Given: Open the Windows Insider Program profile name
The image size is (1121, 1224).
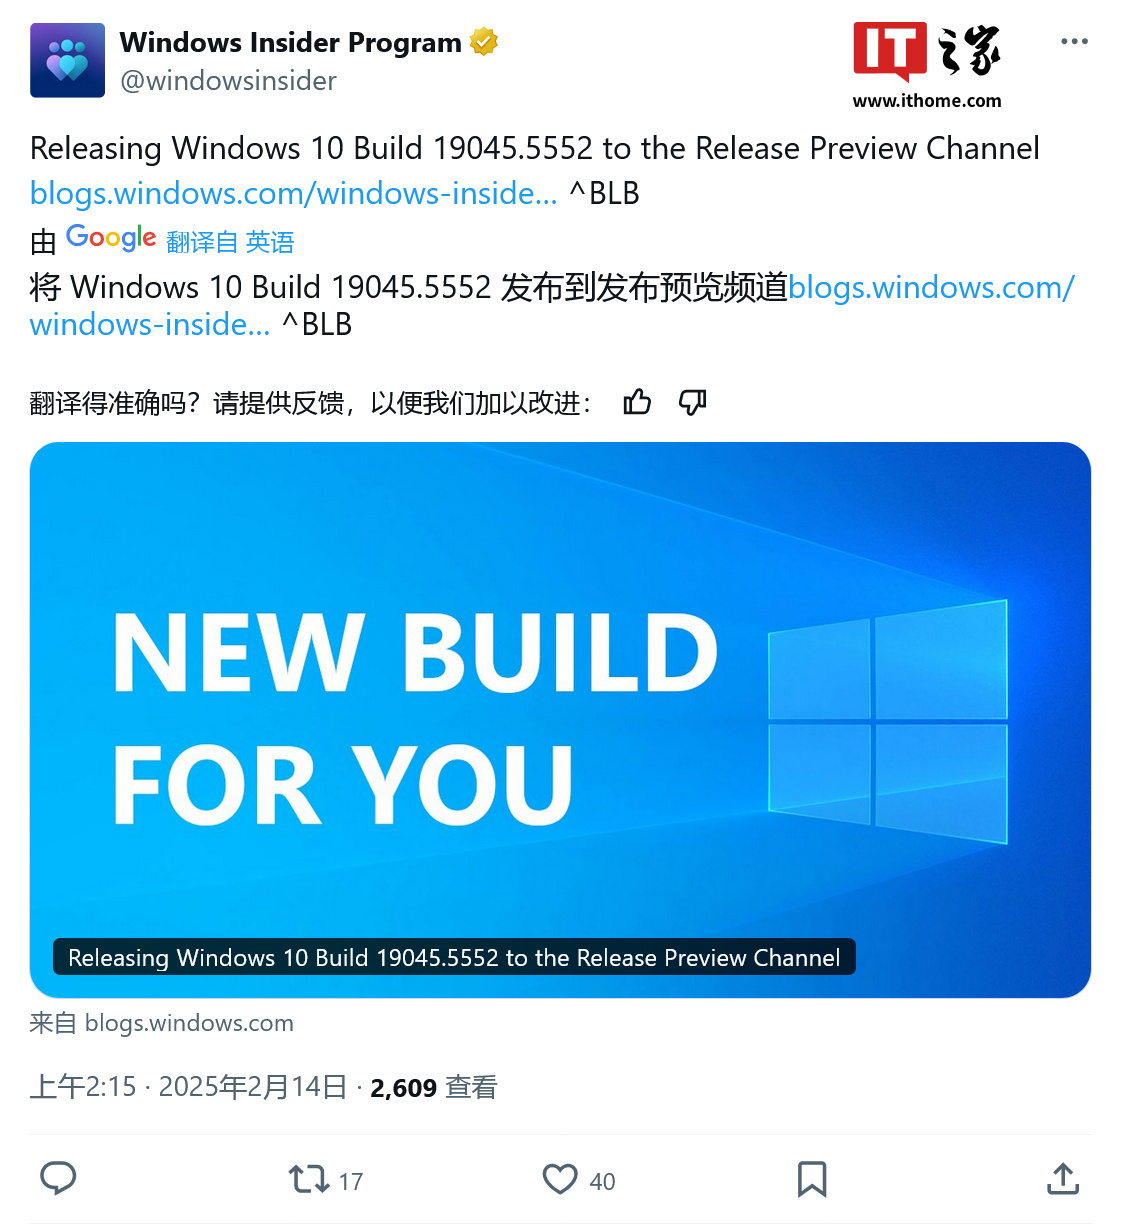Looking at the screenshot, I should tap(290, 42).
